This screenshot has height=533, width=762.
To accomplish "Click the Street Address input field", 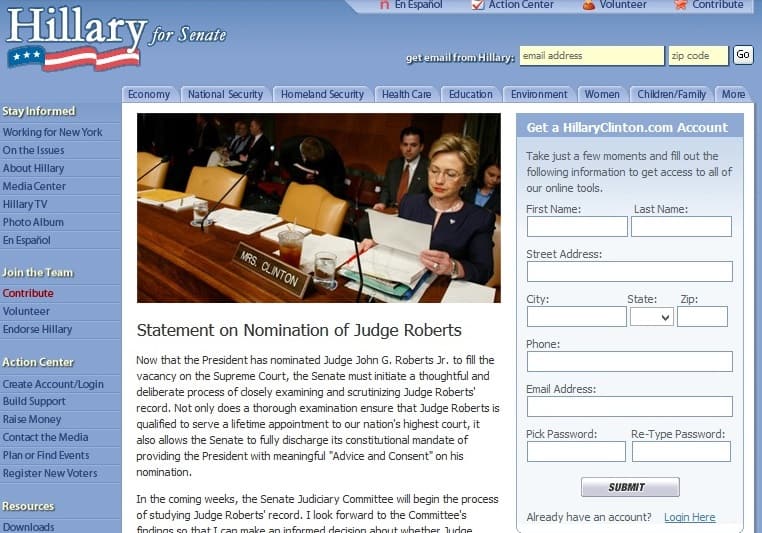I will 630,272.
